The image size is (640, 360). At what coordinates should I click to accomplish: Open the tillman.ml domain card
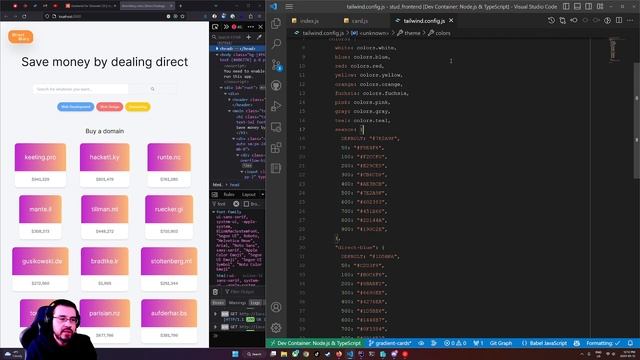tap(104, 217)
